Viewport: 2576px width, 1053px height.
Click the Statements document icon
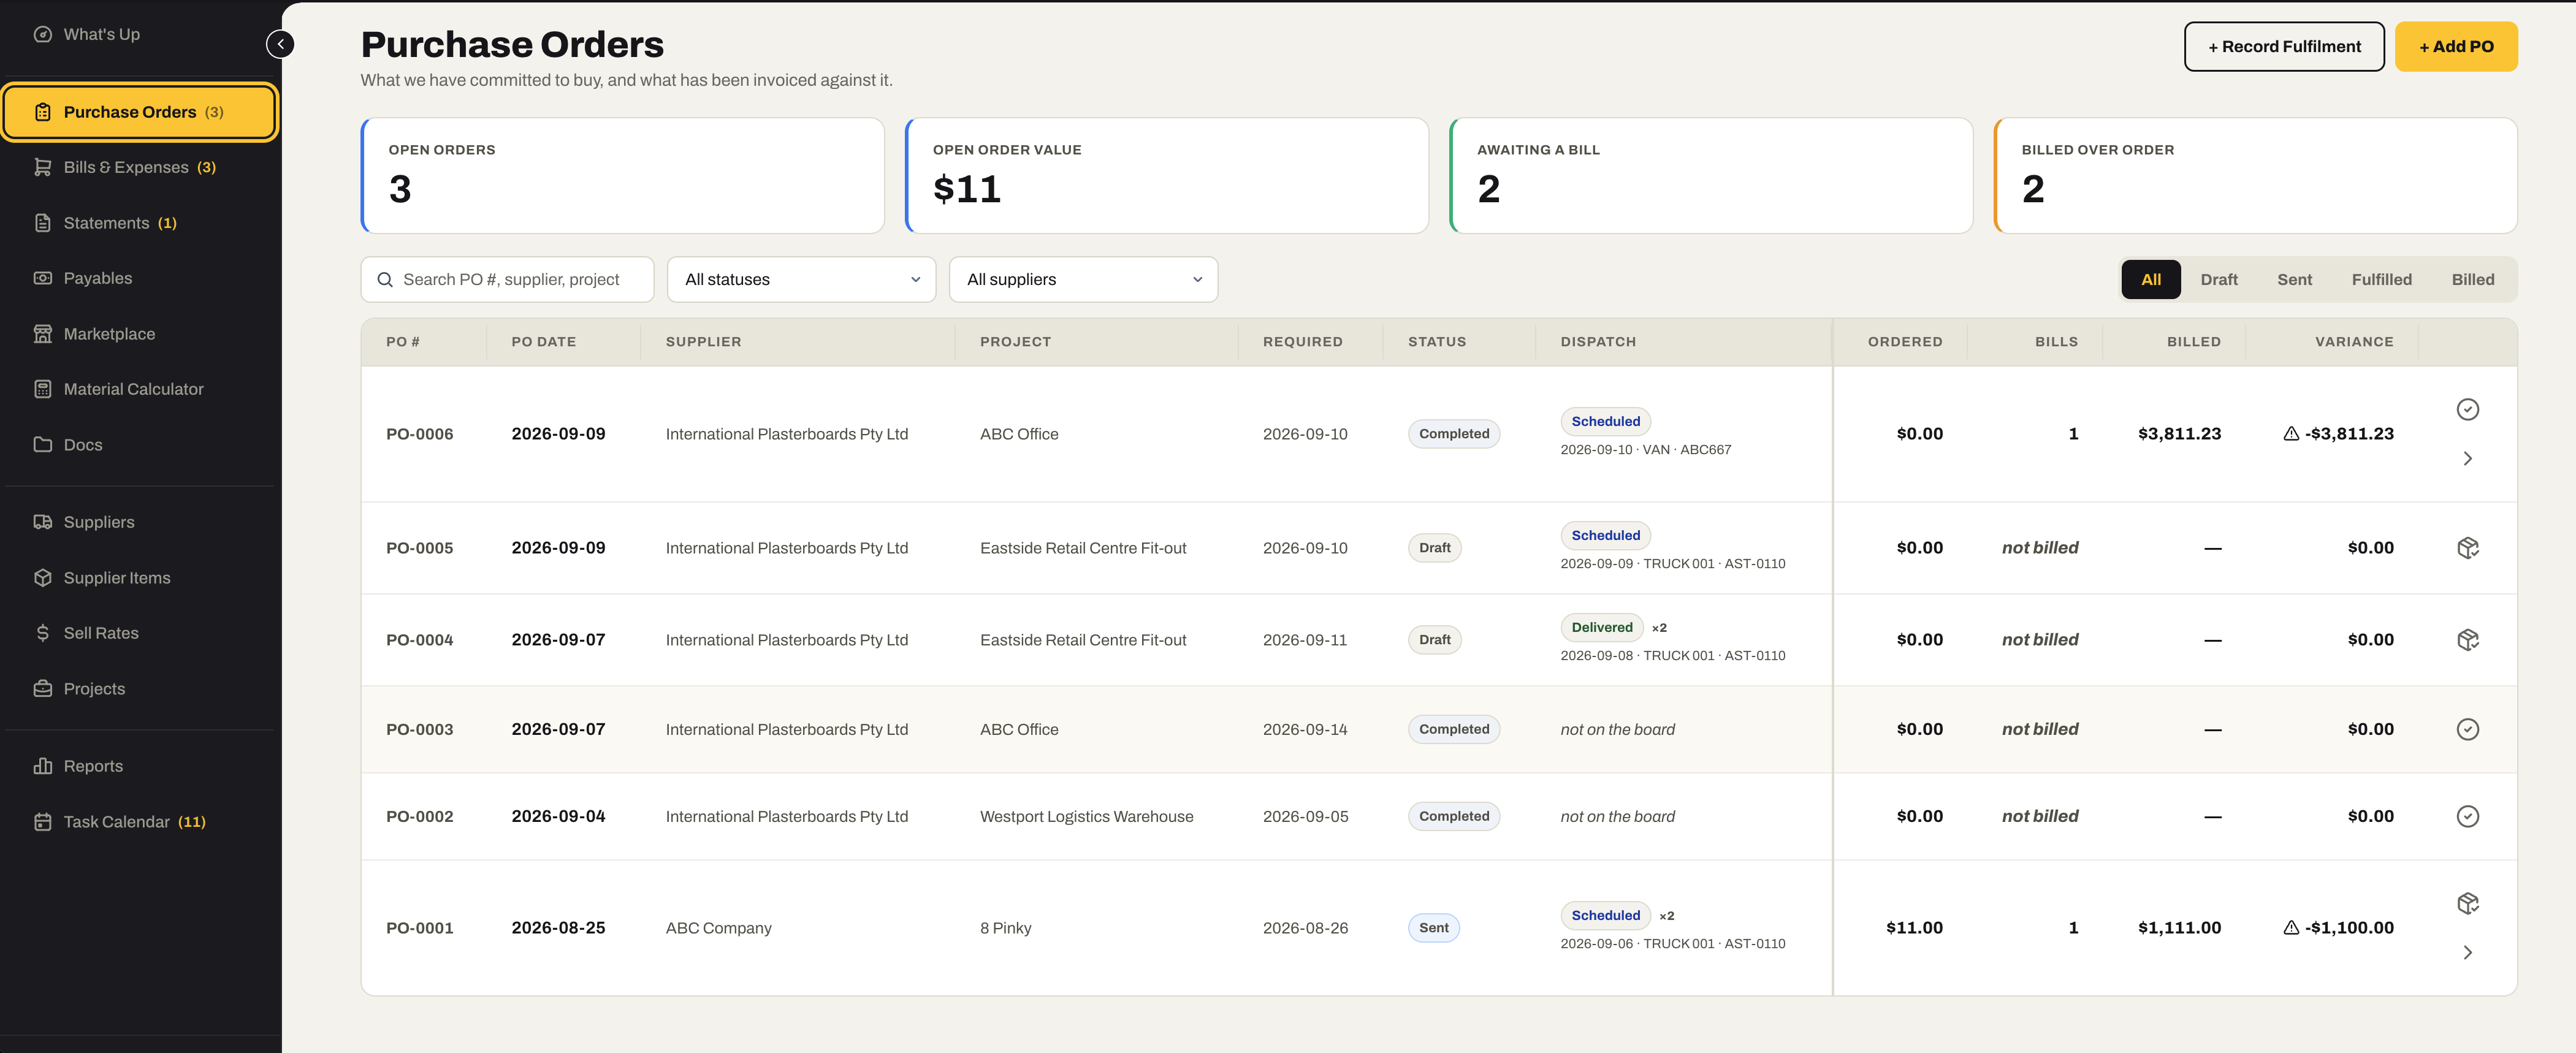[42, 223]
